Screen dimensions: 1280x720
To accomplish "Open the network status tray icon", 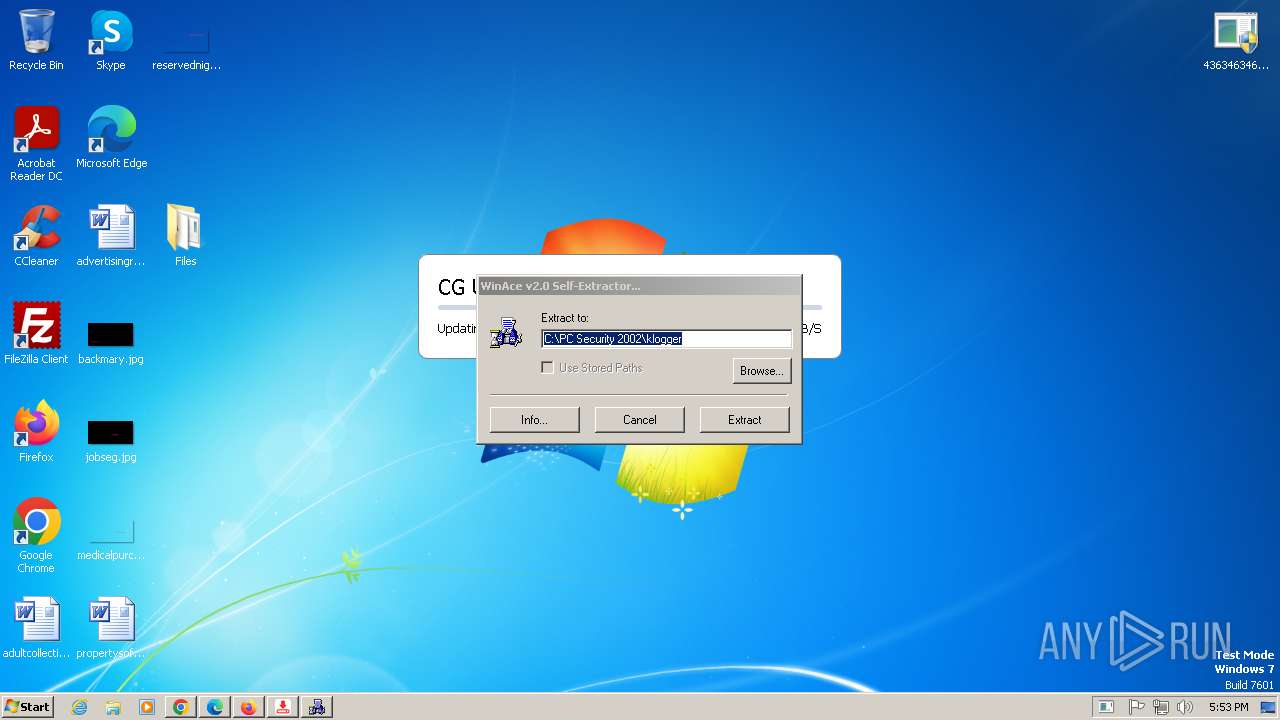I will pos(1160,707).
